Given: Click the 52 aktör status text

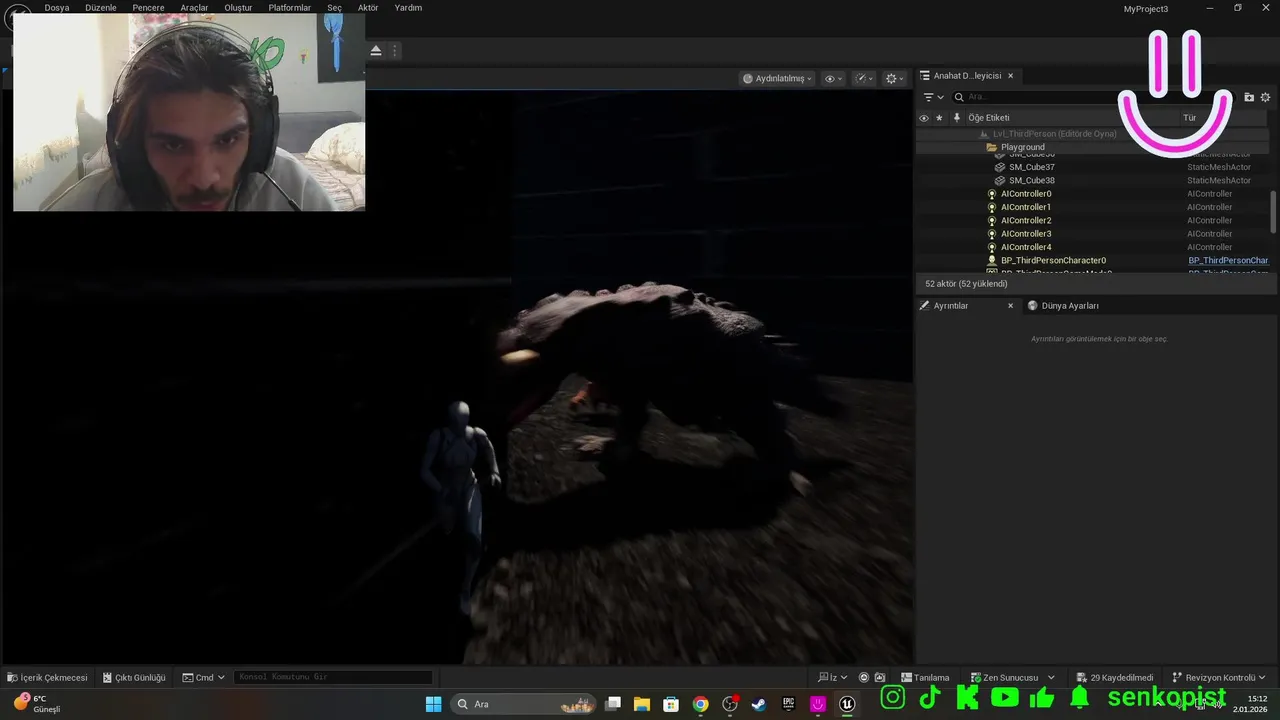Looking at the screenshot, I should [x=966, y=284].
